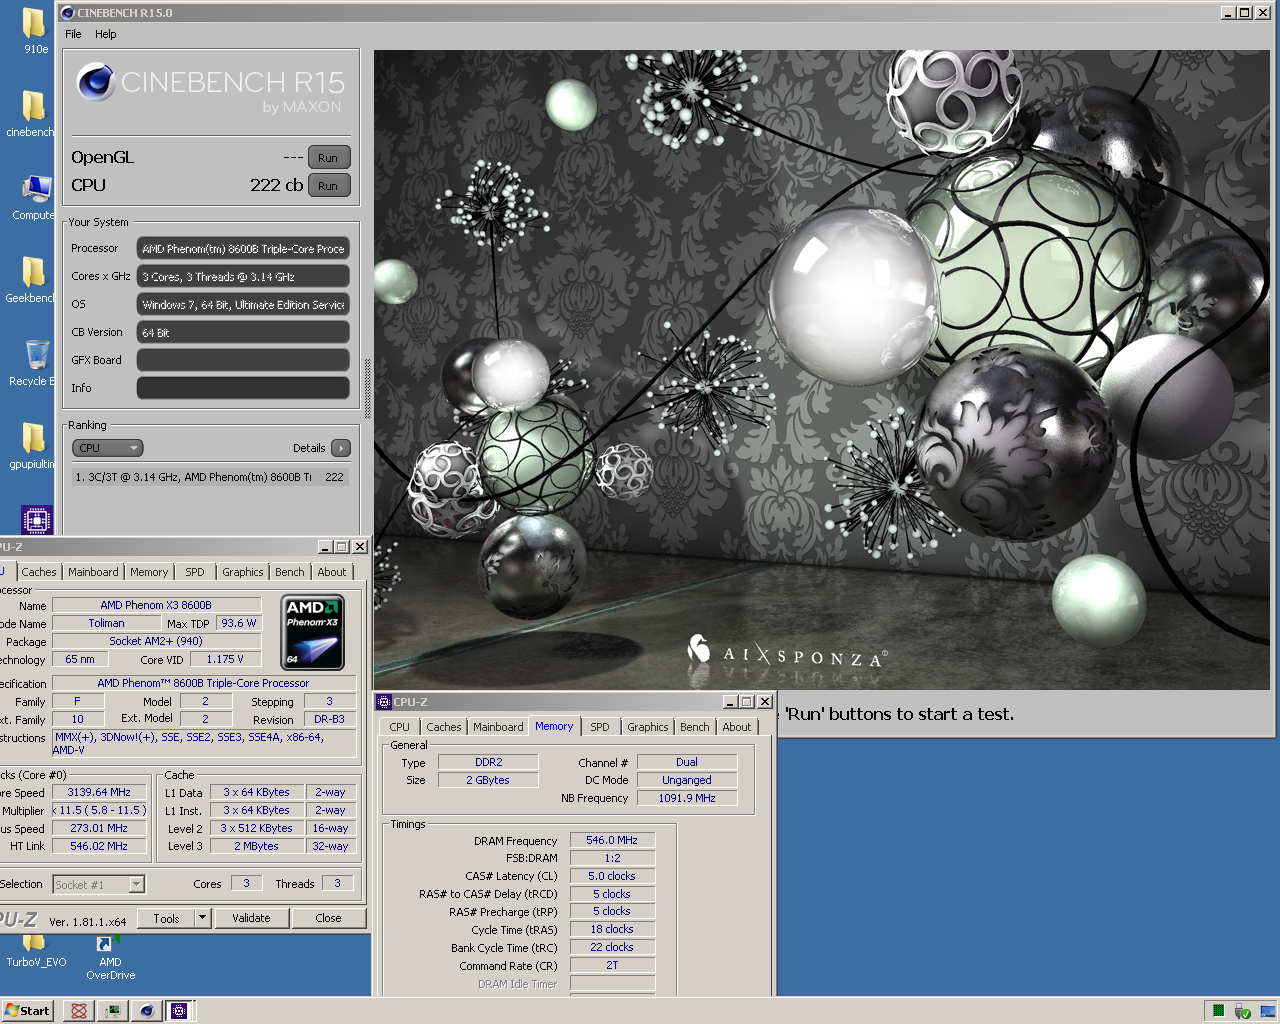The width and height of the screenshot is (1280, 1024).
Task: Click the red atom taskbar icon
Action: point(79,1011)
